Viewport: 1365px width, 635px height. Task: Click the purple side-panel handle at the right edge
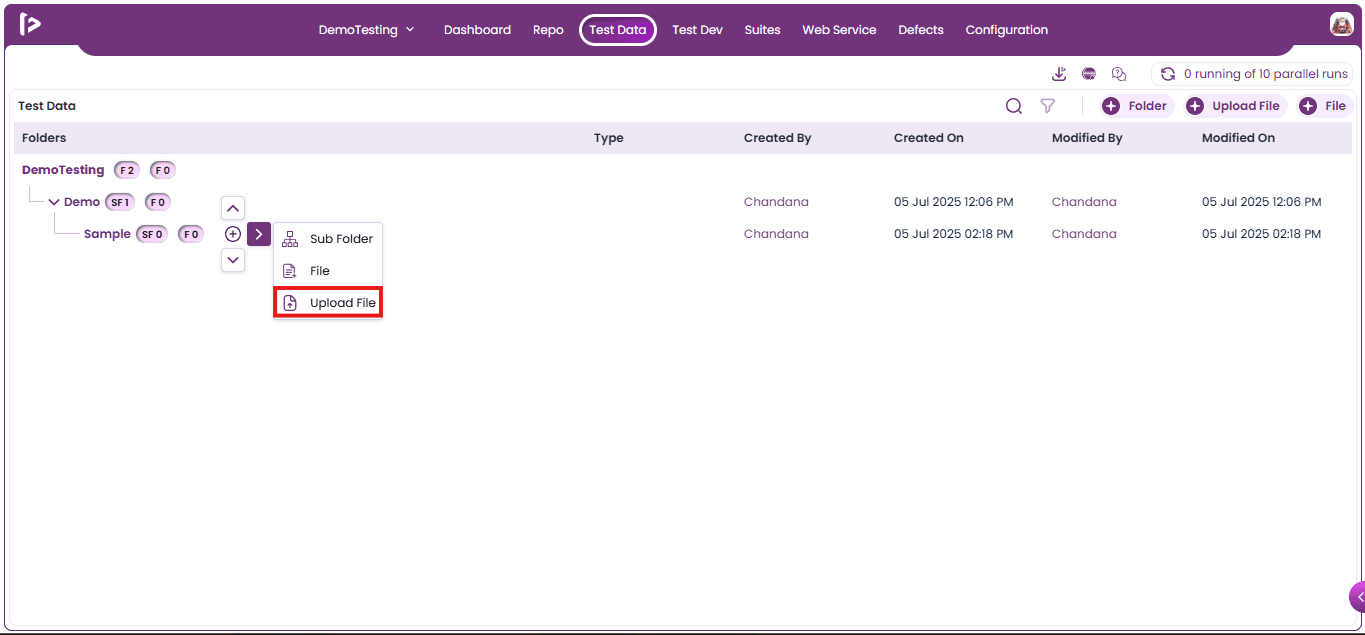[1358, 597]
